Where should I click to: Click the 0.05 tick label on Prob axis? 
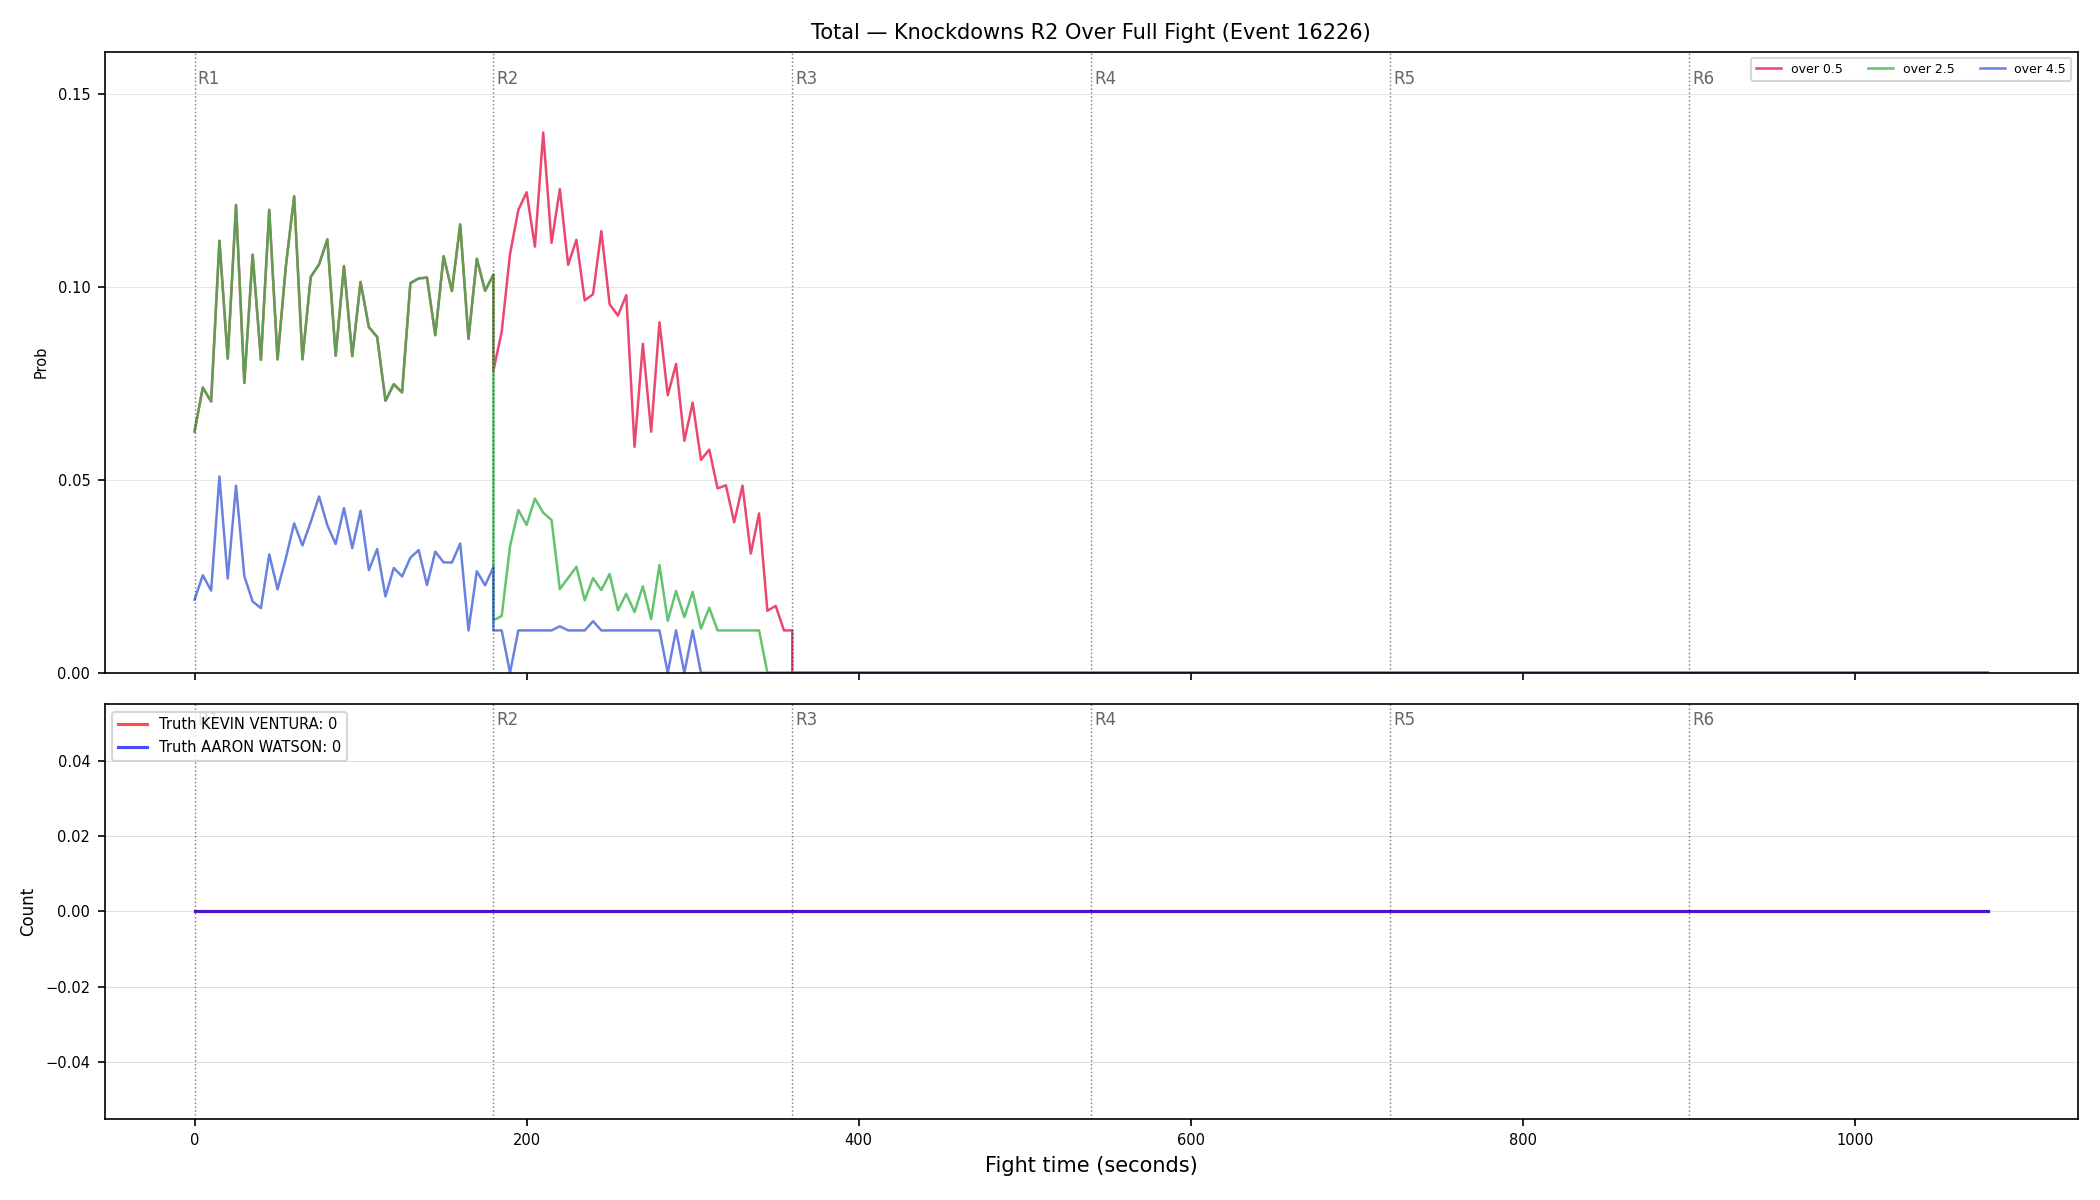tap(73, 481)
